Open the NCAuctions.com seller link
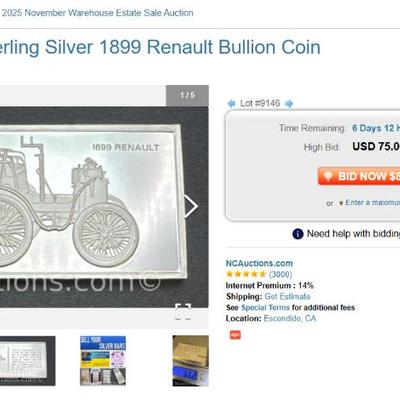 tap(259, 263)
